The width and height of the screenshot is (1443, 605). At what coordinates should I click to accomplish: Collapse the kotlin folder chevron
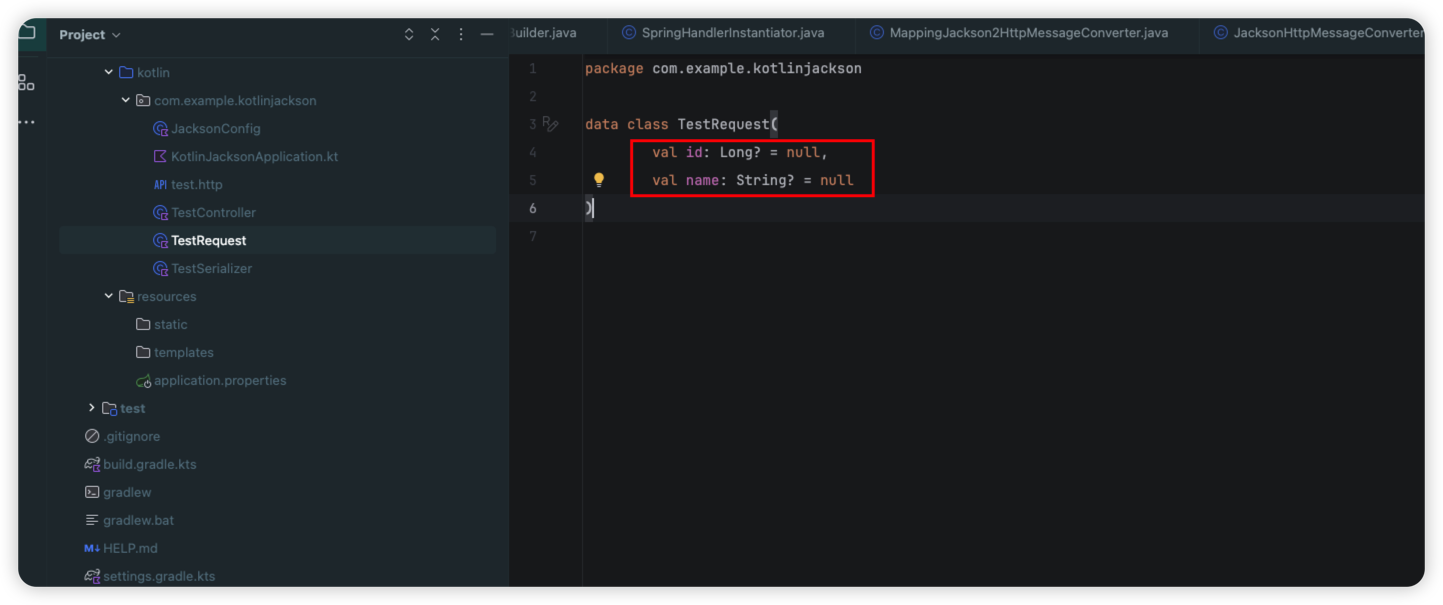[109, 72]
